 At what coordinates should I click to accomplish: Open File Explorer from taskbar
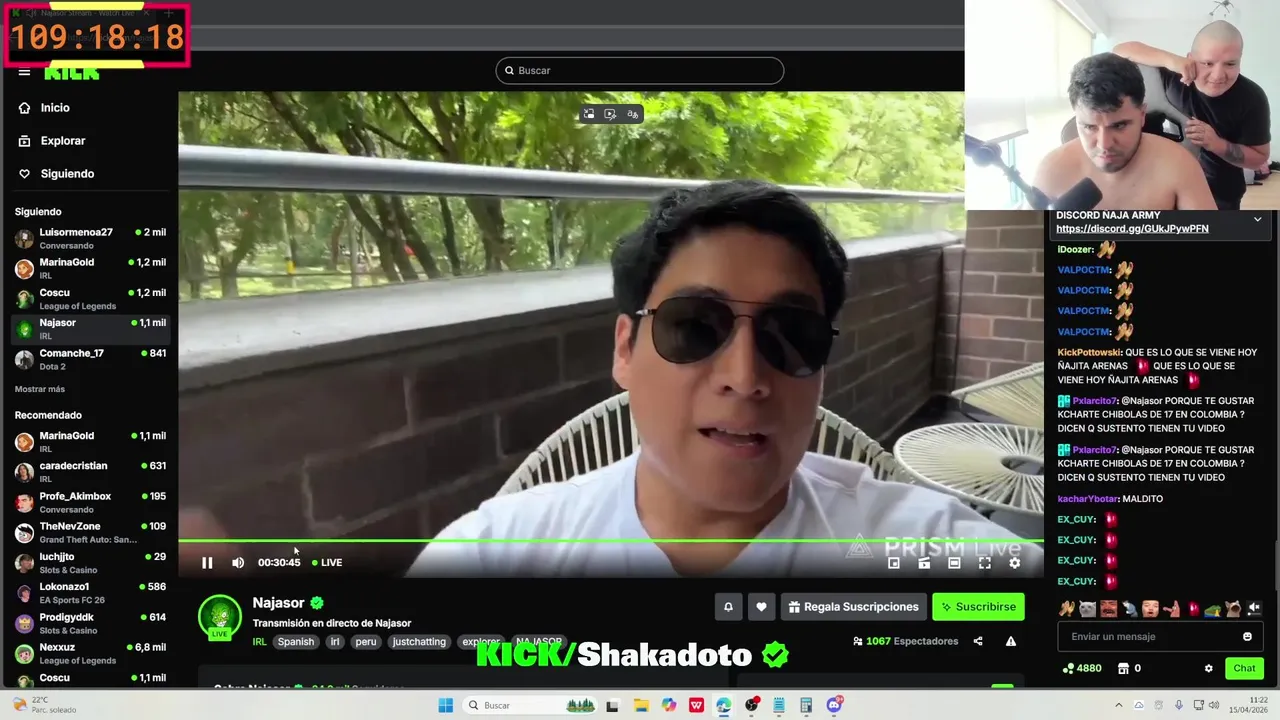(x=641, y=705)
